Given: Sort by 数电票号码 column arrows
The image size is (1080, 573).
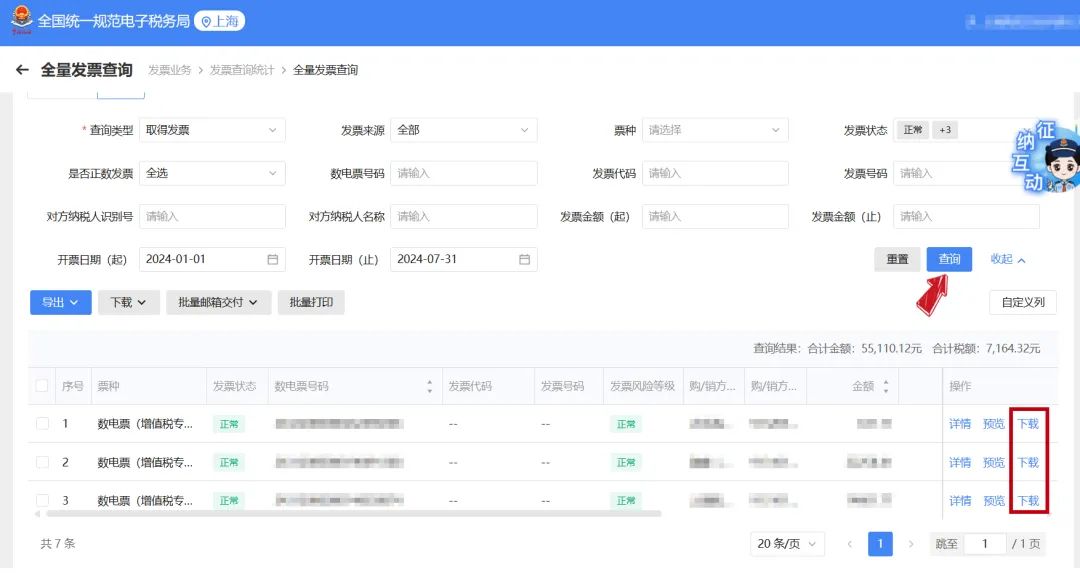Looking at the screenshot, I should tap(430, 386).
